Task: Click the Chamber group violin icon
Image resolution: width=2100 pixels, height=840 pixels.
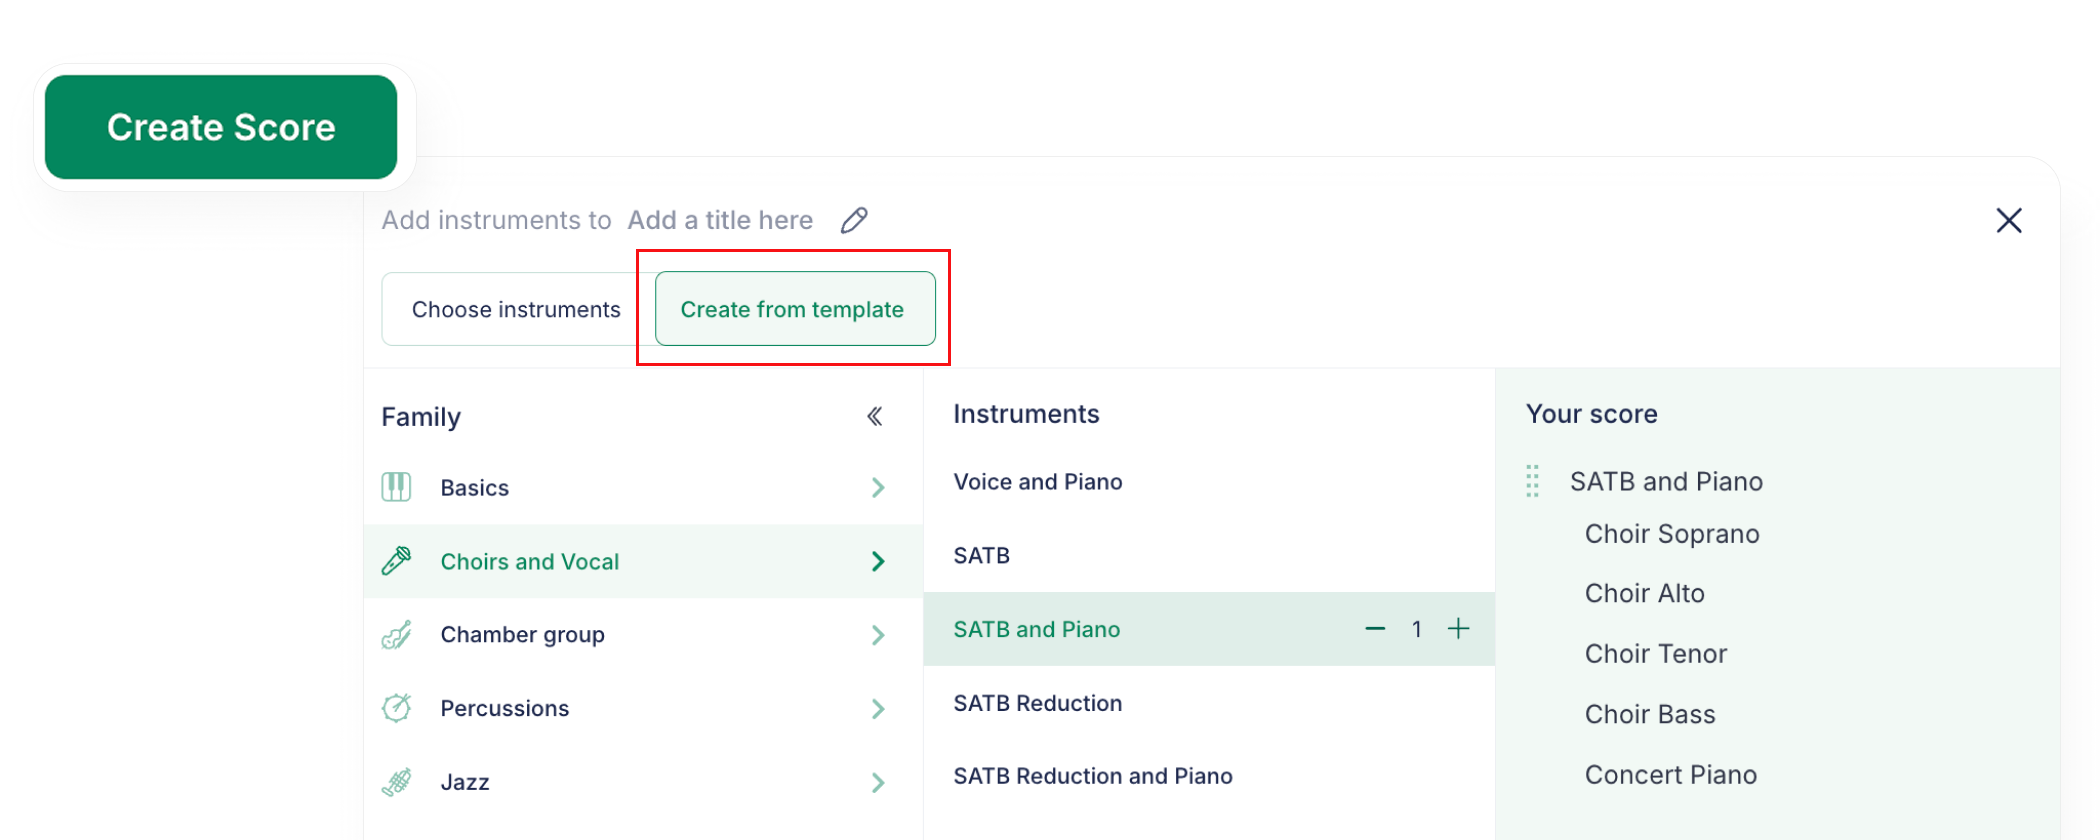Action: [396, 635]
